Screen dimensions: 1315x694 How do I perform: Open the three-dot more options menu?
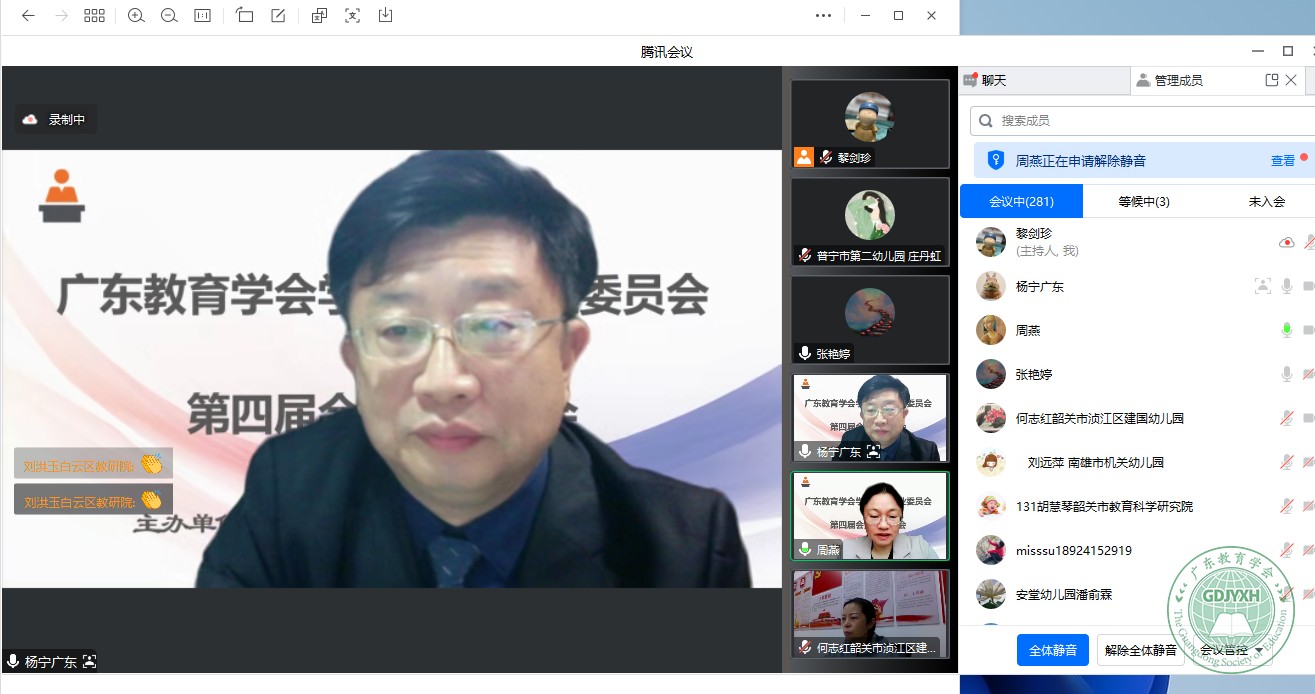click(823, 16)
